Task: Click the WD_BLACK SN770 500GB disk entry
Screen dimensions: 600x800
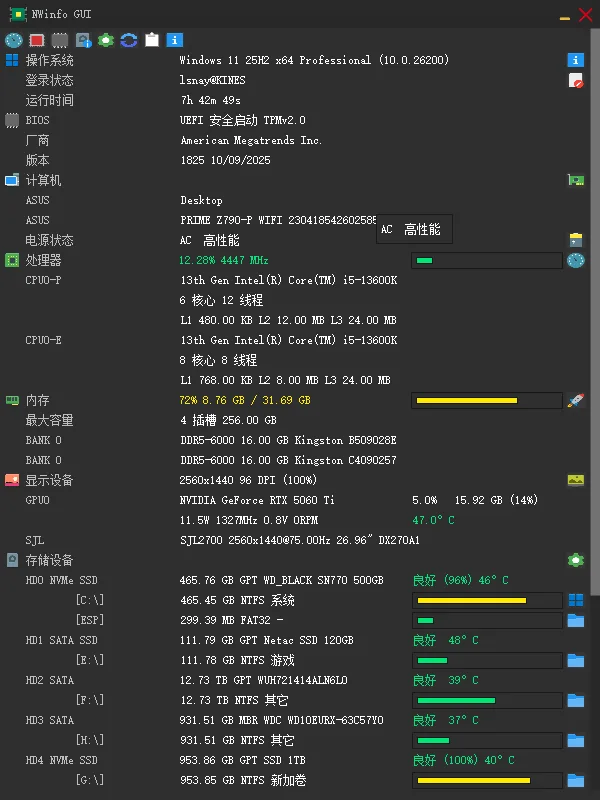Action: (x=281, y=580)
